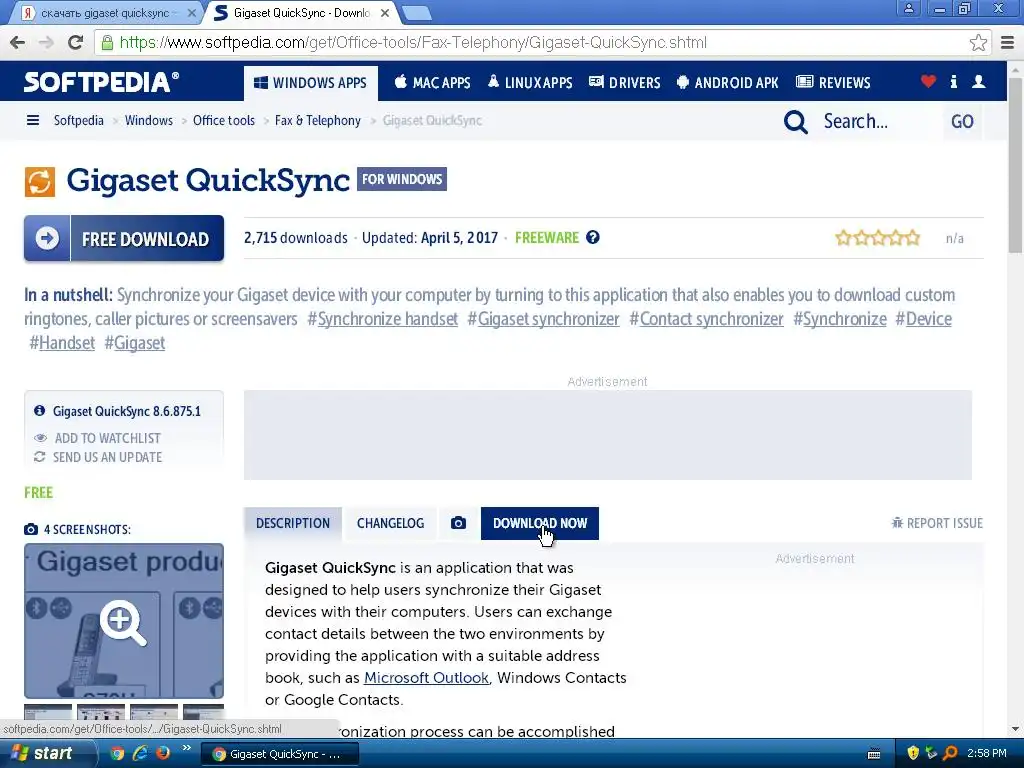
Task: Open a new tab with the new-tab button
Action: pos(416,12)
